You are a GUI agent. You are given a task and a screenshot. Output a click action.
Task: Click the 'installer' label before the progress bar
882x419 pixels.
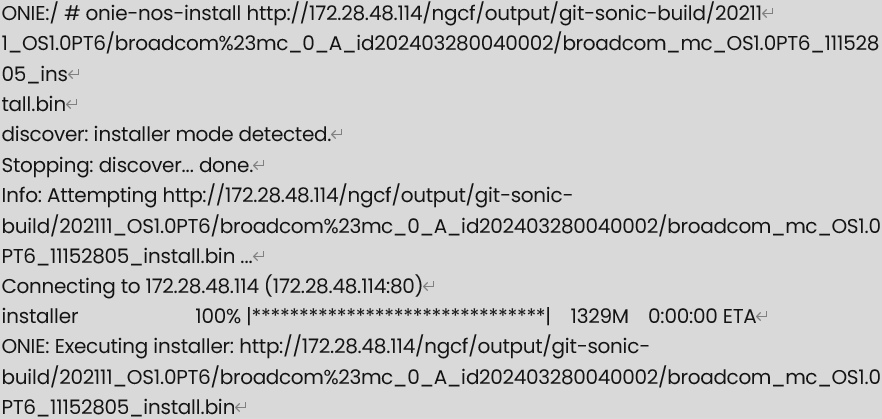tap(40, 317)
